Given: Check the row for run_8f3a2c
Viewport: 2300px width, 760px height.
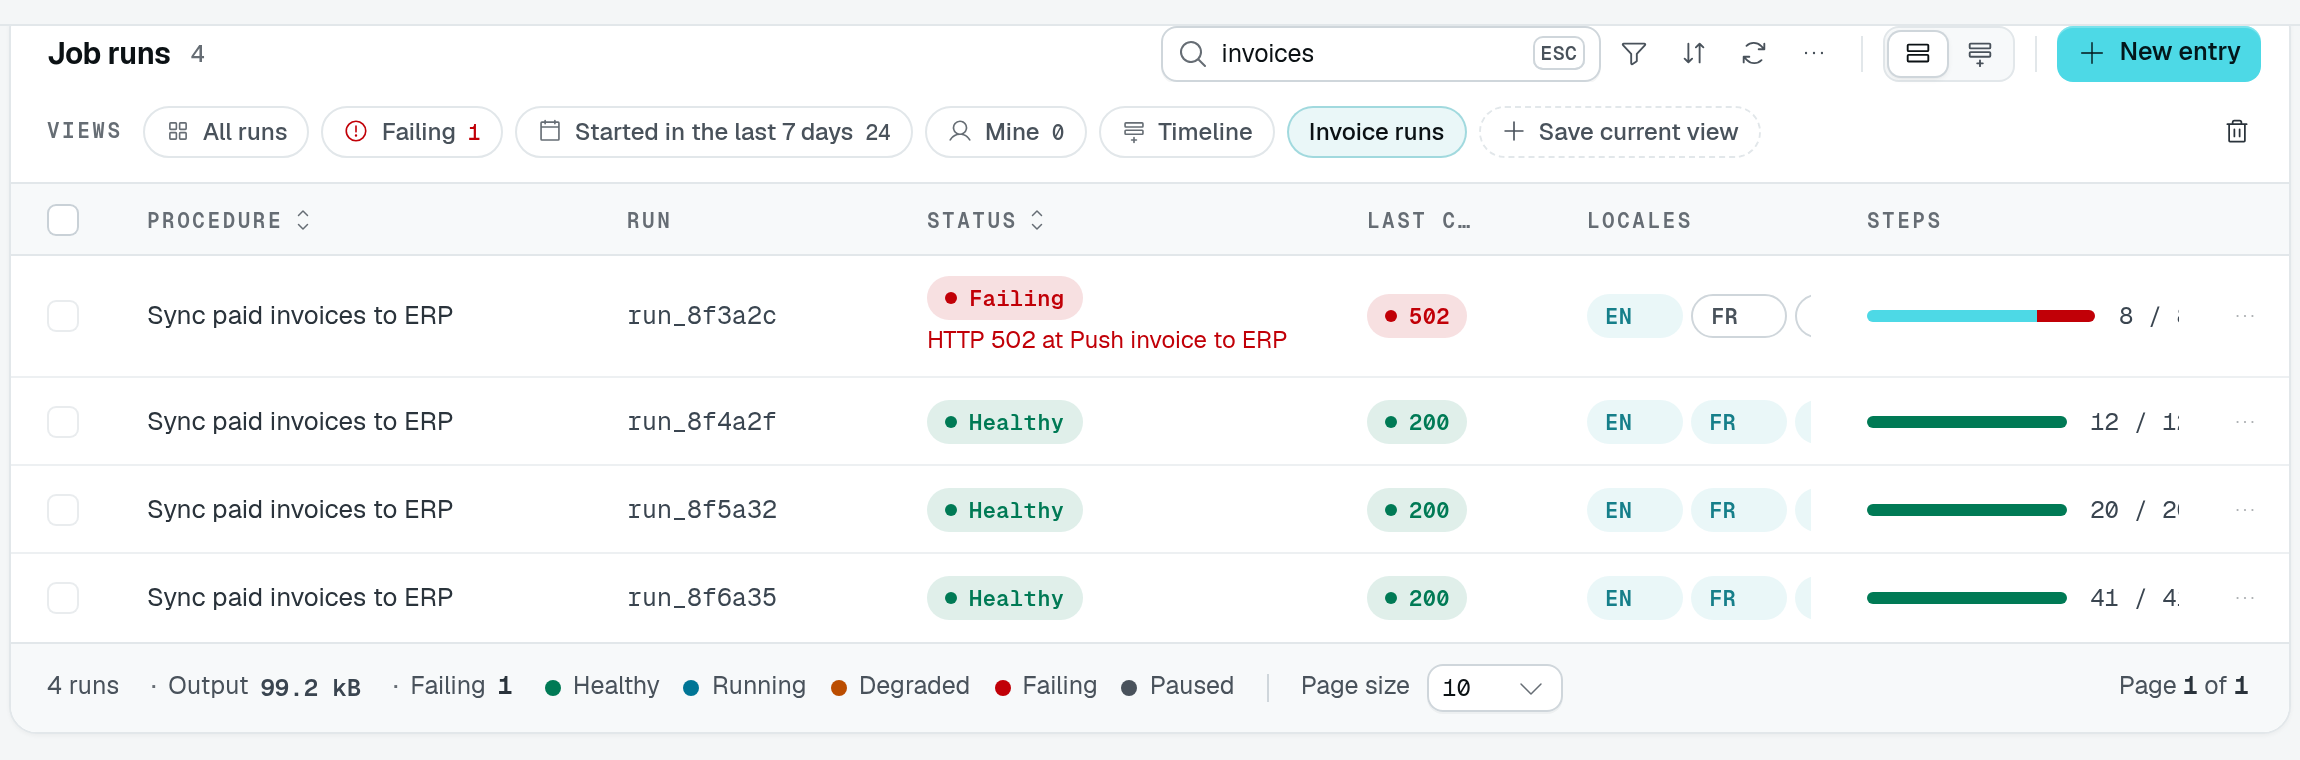Looking at the screenshot, I should tap(63, 316).
